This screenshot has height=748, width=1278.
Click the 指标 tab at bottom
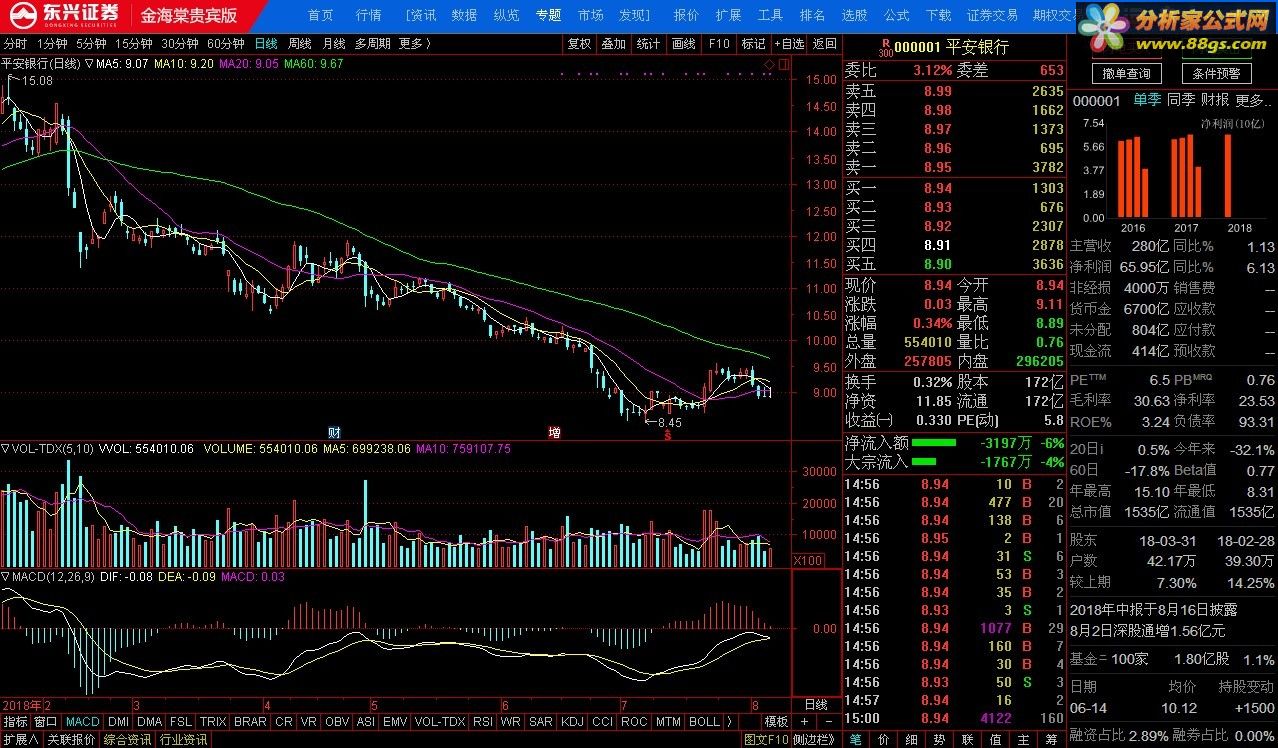point(15,721)
